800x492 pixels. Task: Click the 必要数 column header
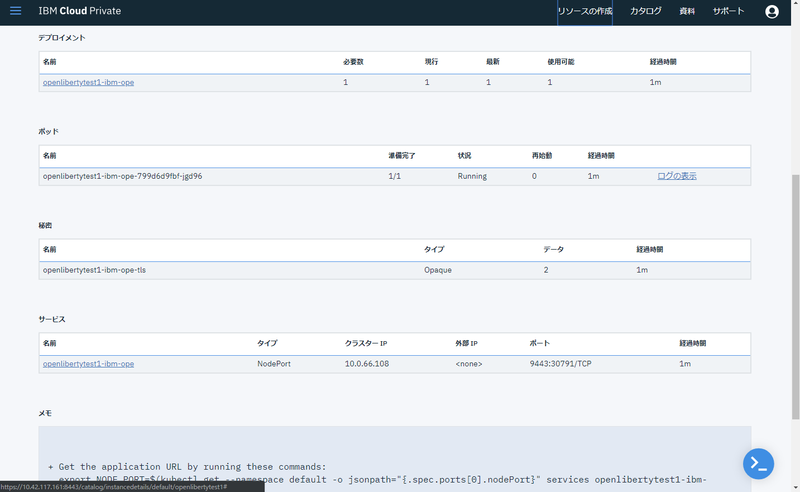point(353,62)
